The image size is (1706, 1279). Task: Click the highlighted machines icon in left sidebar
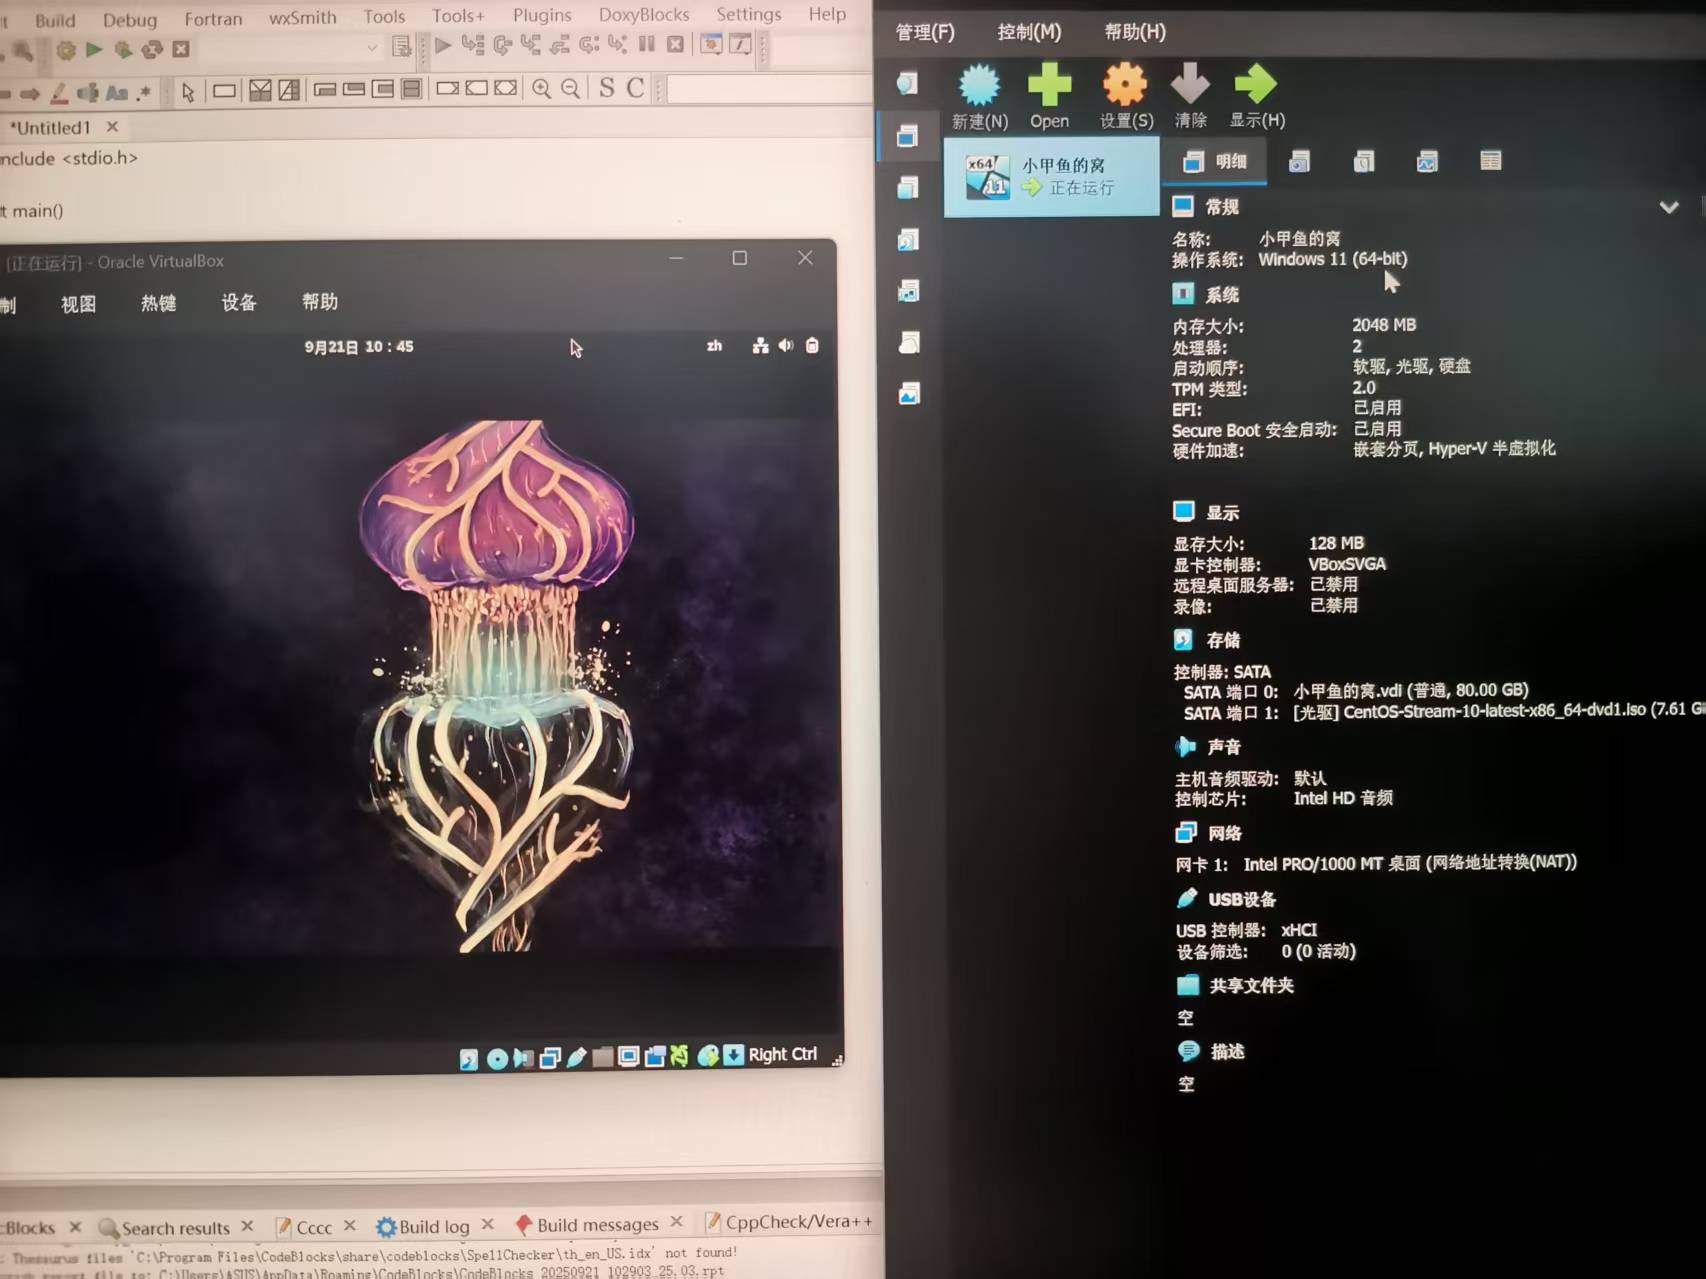tap(907, 136)
